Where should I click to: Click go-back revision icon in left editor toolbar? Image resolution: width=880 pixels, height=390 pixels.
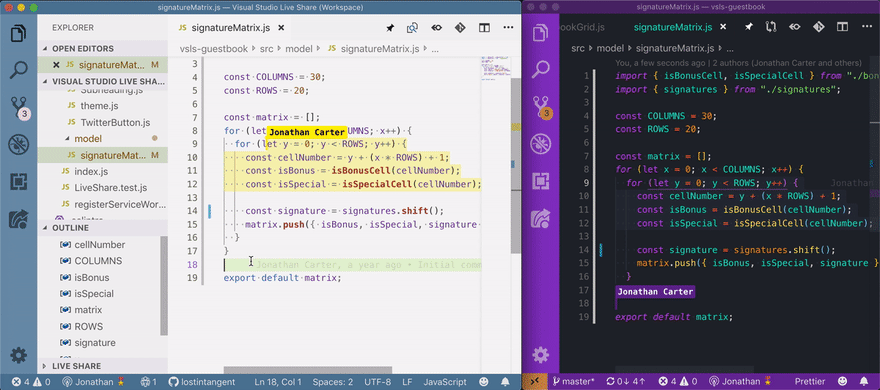(436, 28)
